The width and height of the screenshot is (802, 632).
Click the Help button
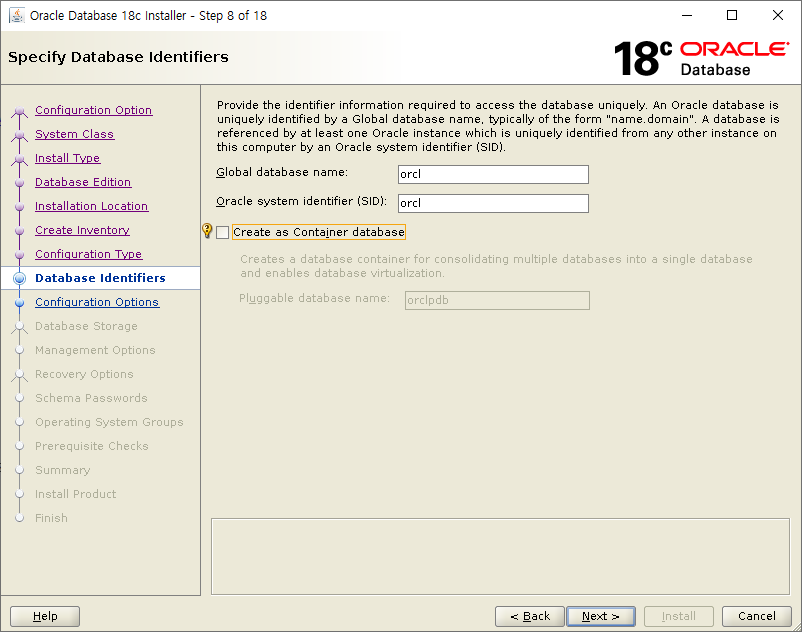tap(45, 616)
